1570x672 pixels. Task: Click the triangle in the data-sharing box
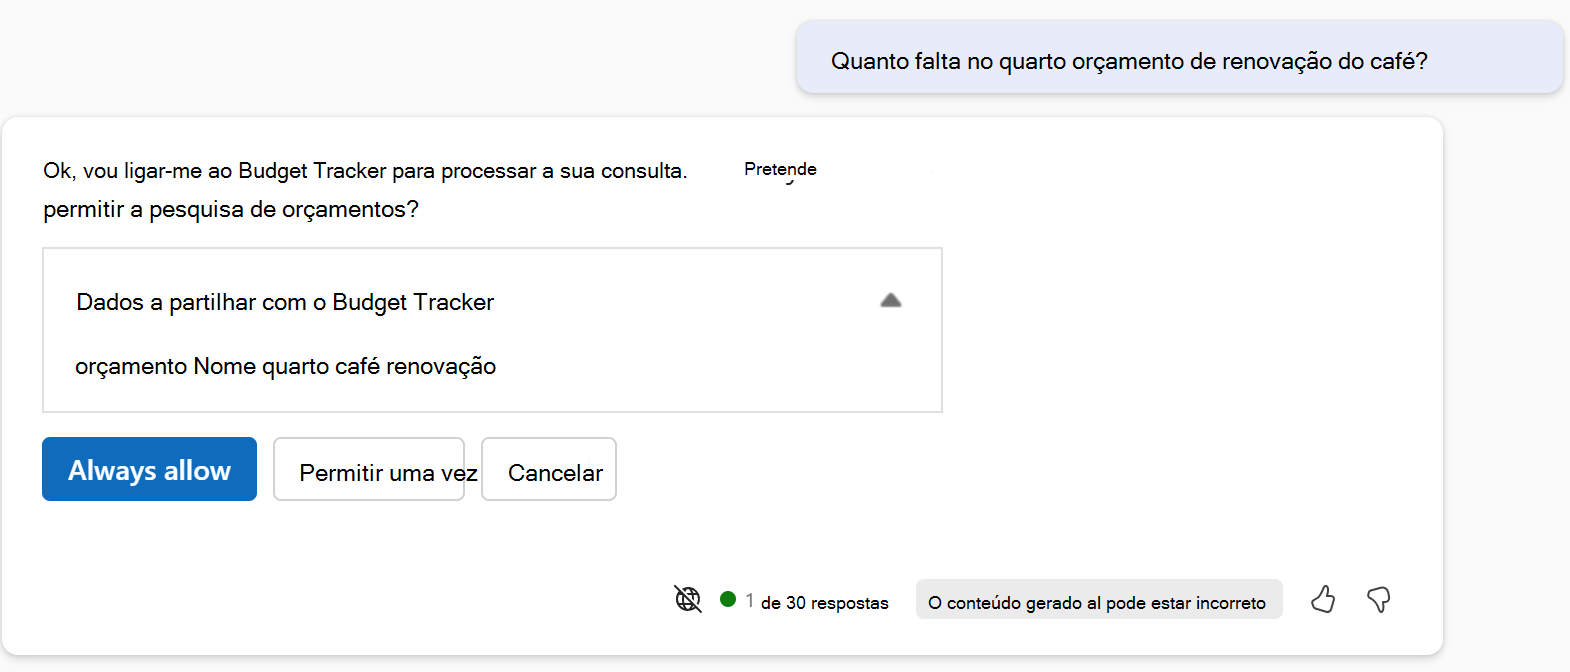889,300
